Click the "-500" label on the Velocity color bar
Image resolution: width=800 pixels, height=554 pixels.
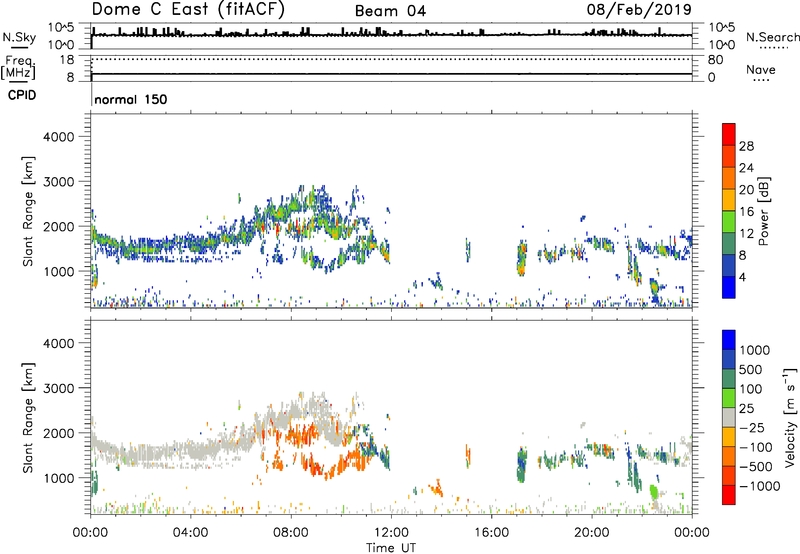(x=756, y=467)
